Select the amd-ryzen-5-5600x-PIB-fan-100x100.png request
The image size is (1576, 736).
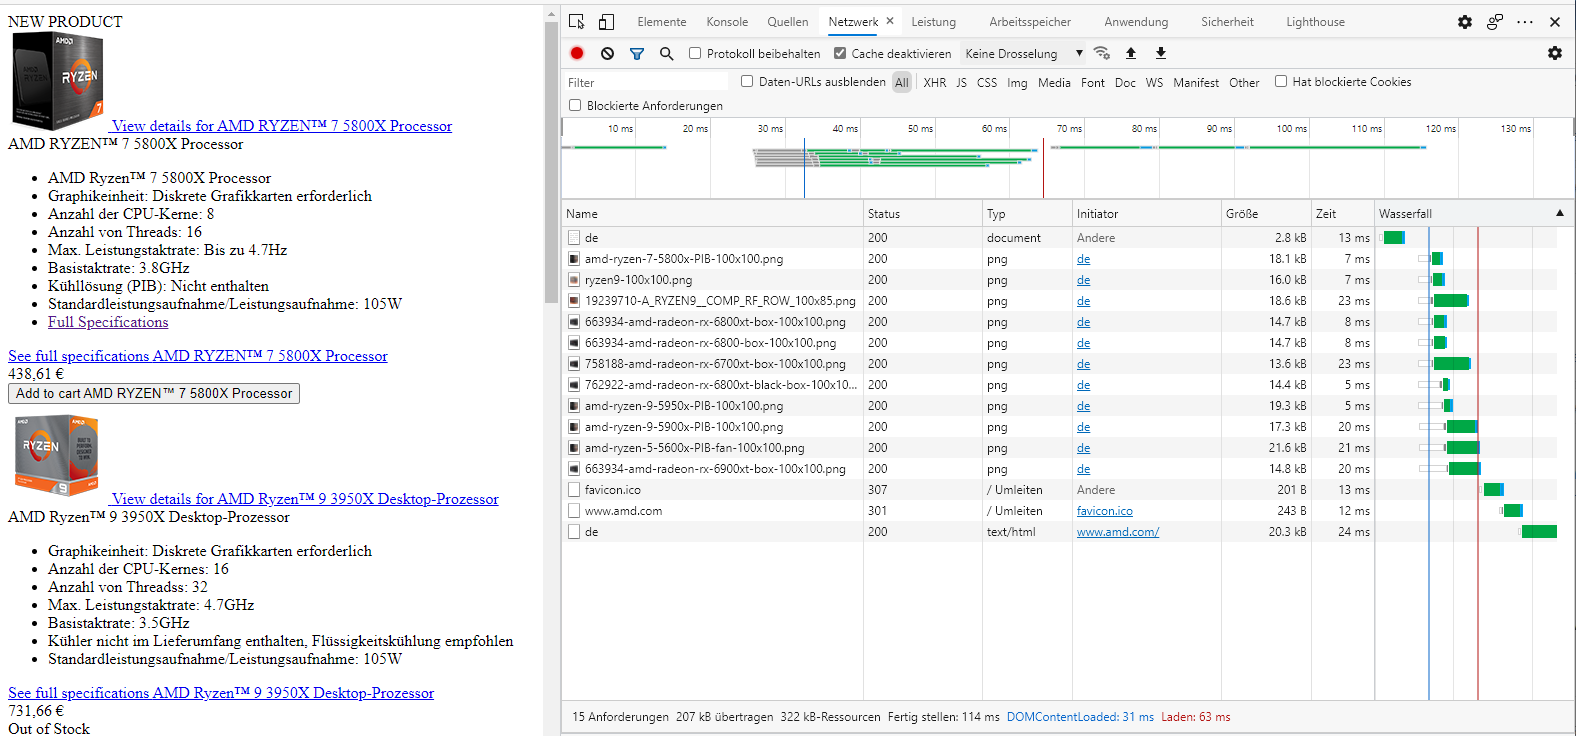coord(968,448)
